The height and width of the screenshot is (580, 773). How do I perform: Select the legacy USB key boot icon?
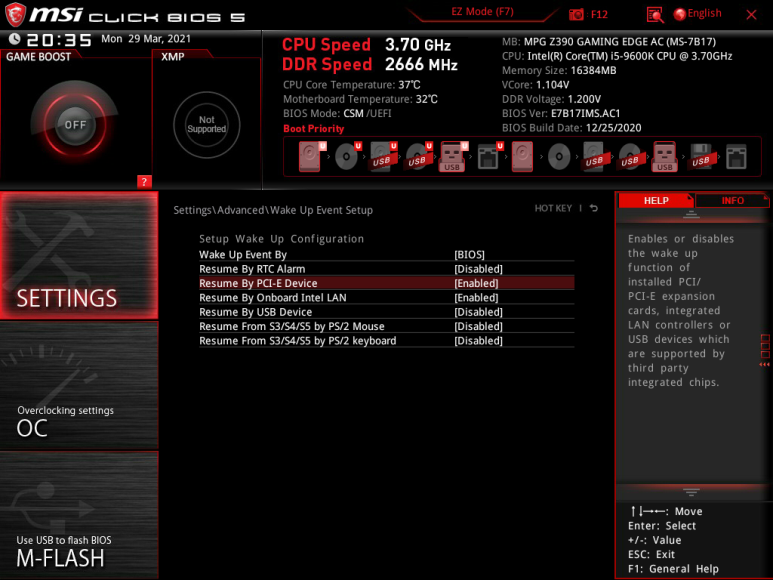coord(665,157)
